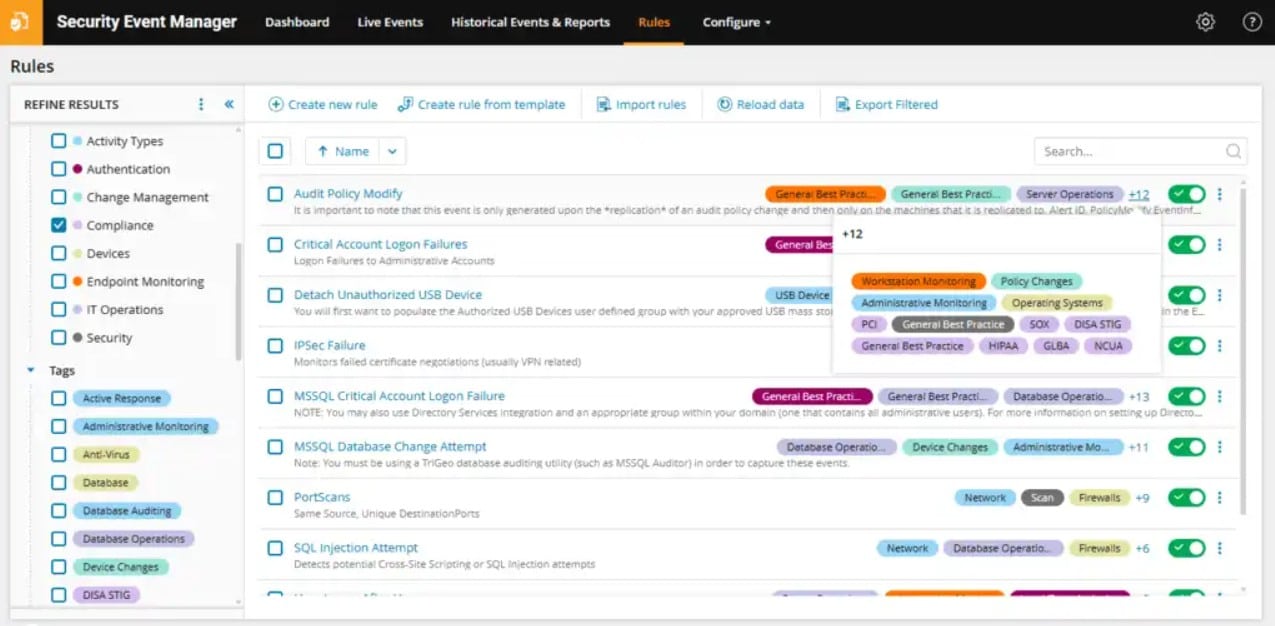The image size is (1275, 626).
Task: Collapse the Refine Results panel with double chevron
Action: [x=229, y=104]
